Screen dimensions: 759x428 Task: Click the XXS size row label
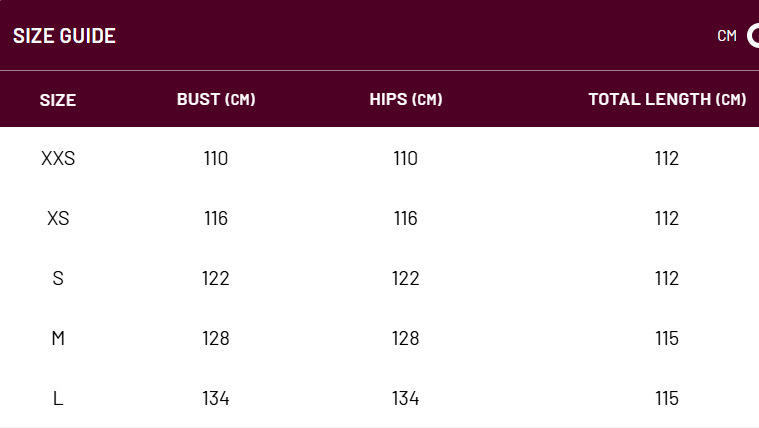tap(58, 158)
